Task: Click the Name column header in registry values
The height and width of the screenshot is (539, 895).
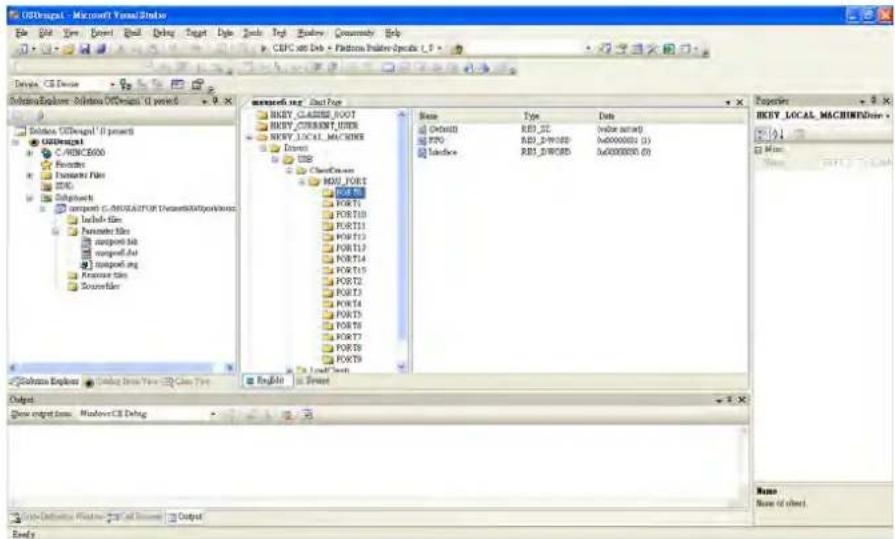Action: tap(468, 116)
